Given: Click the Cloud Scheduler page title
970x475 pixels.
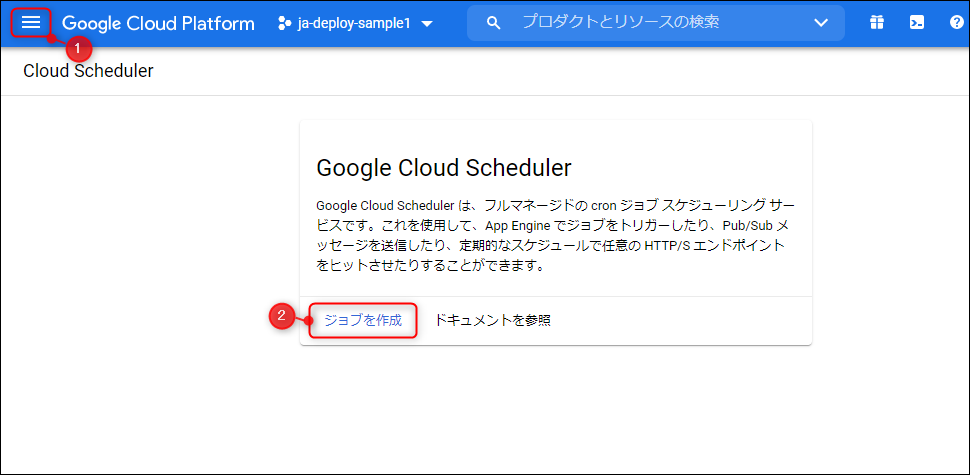Looking at the screenshot, I should (x=88, y=71).
